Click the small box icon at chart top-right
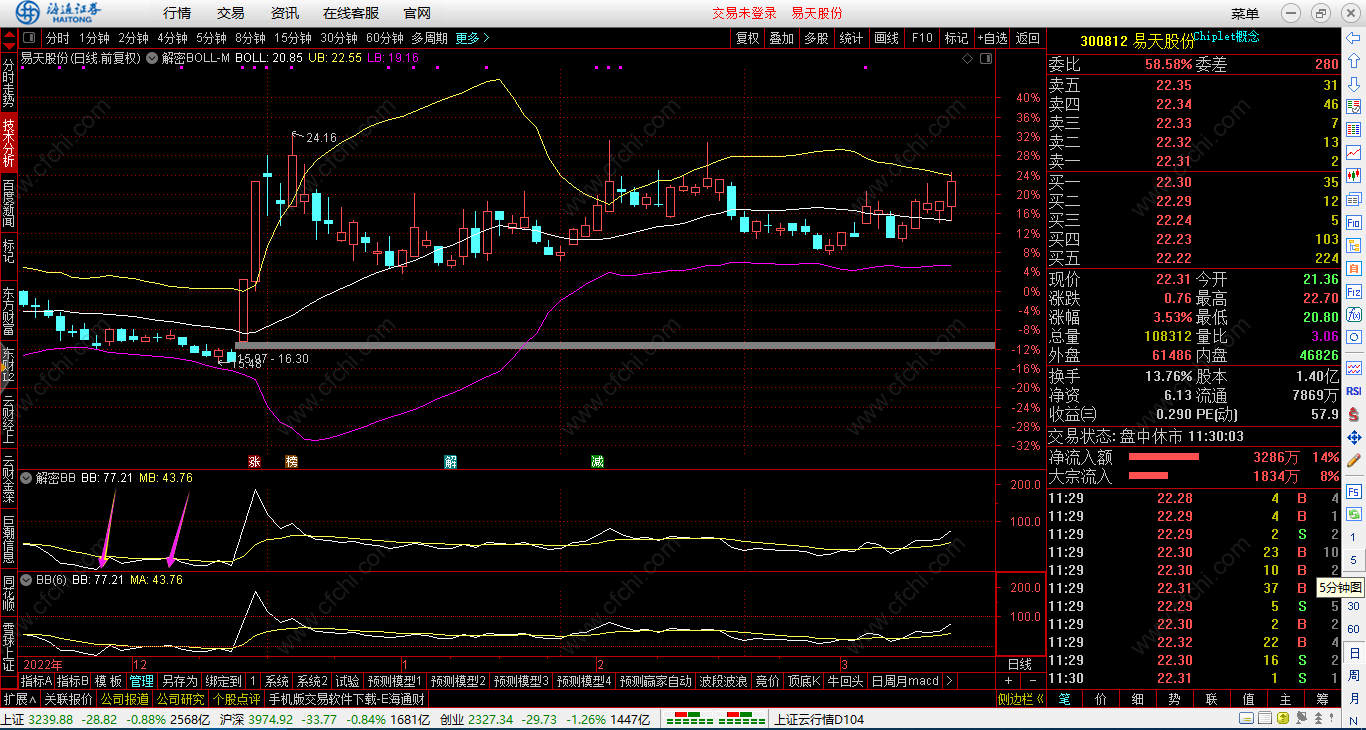Viewport: 1366px width, 730px height. (985, 58)
